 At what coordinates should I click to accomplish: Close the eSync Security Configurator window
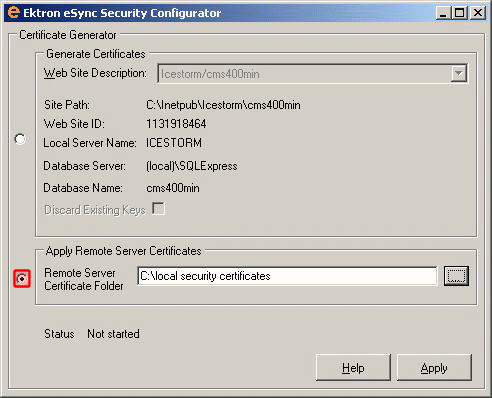click(478, 13)
